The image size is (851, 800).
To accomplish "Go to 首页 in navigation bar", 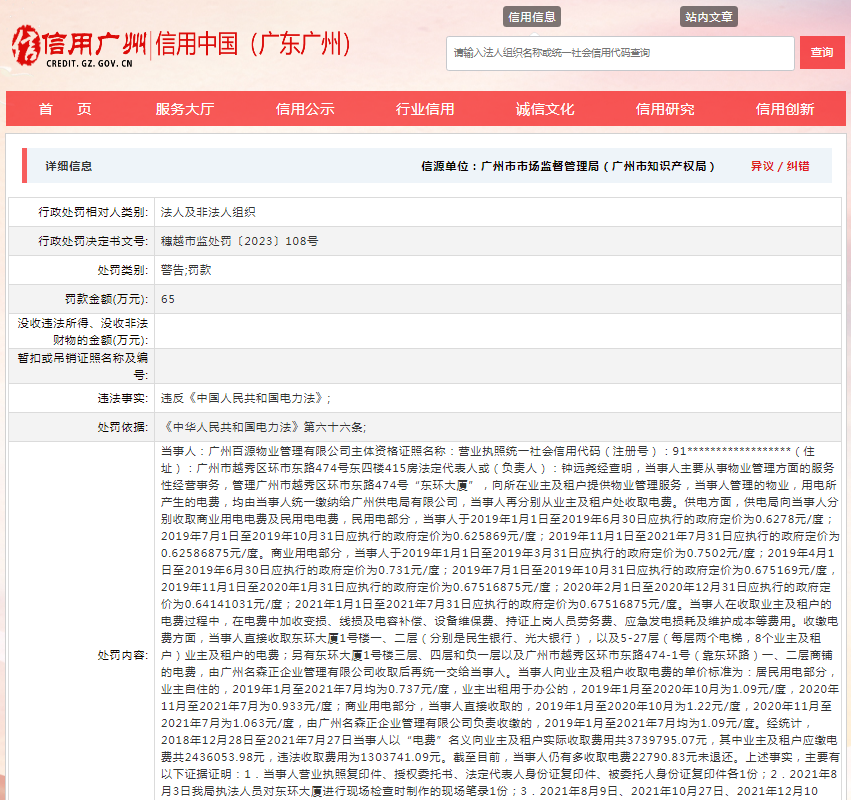I will click(65, 109).
